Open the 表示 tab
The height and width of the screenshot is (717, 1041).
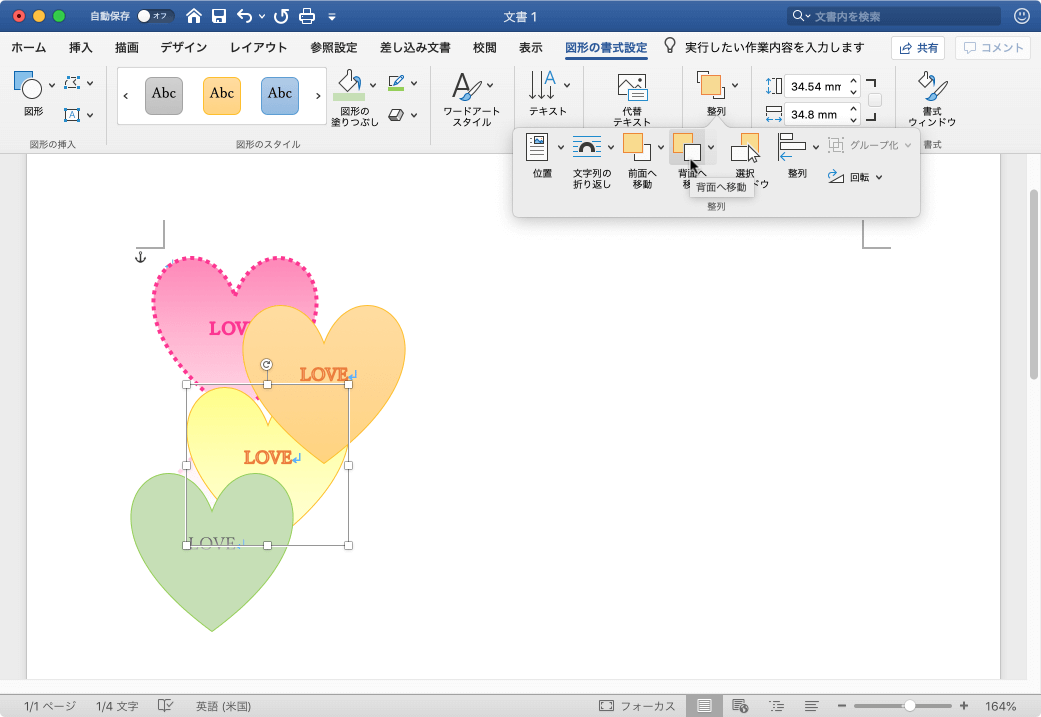point(530,47)
